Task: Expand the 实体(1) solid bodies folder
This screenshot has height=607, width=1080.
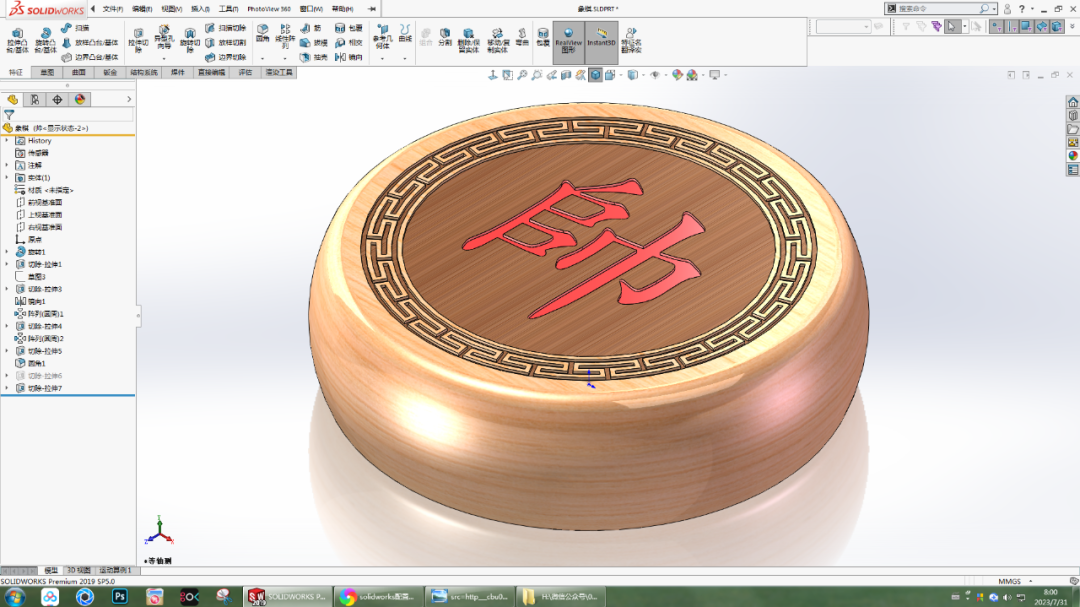Action: 7,178
